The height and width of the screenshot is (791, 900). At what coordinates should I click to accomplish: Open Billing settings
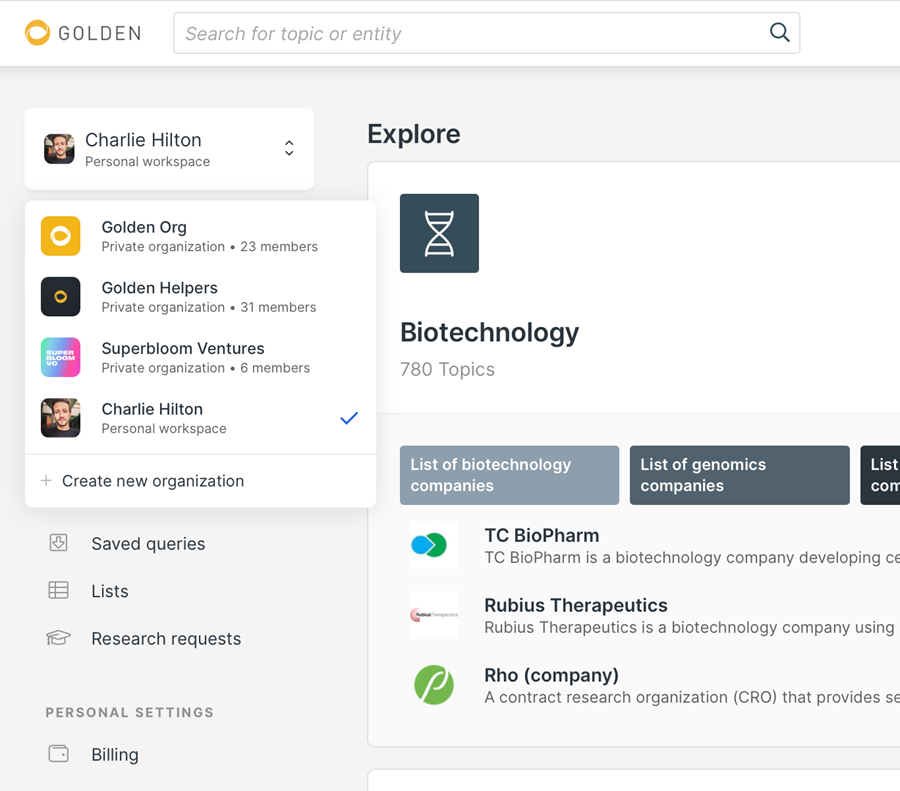pyautogui.click(x=115, y=755)
